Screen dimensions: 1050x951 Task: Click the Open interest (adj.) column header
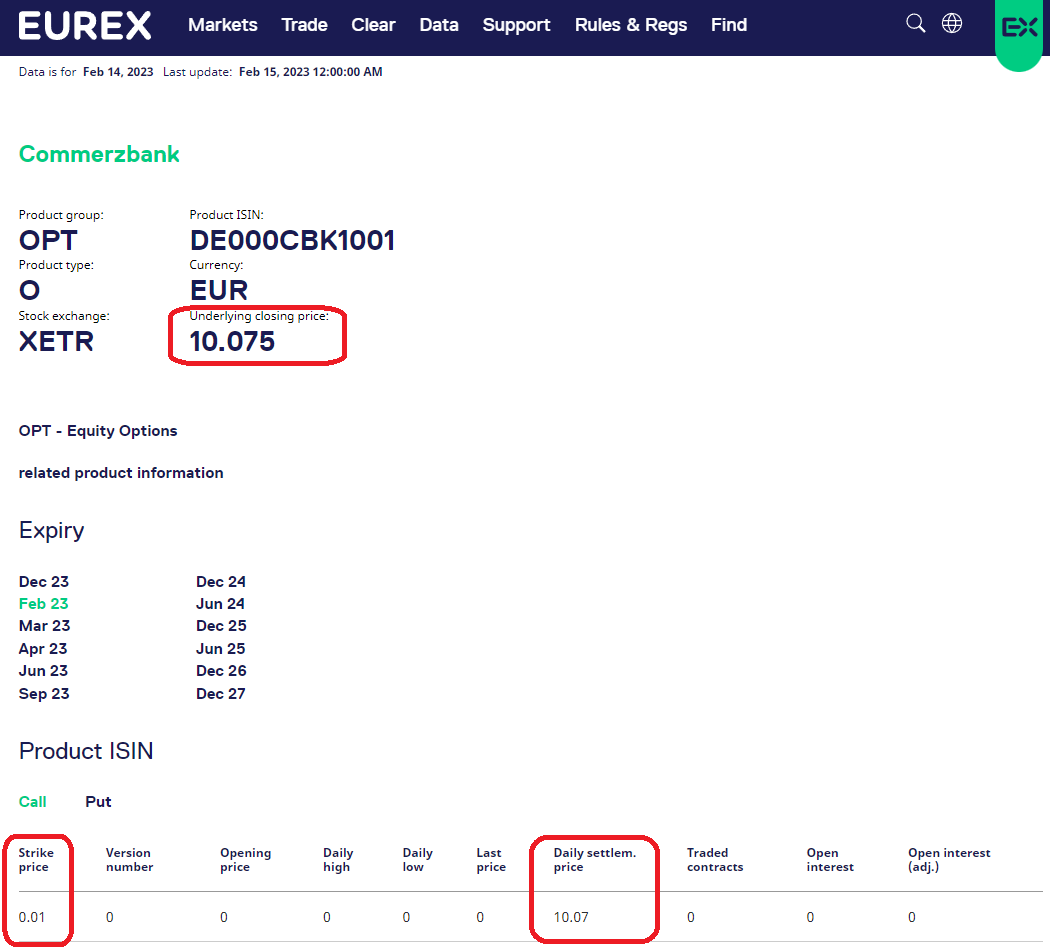(949, 859)
